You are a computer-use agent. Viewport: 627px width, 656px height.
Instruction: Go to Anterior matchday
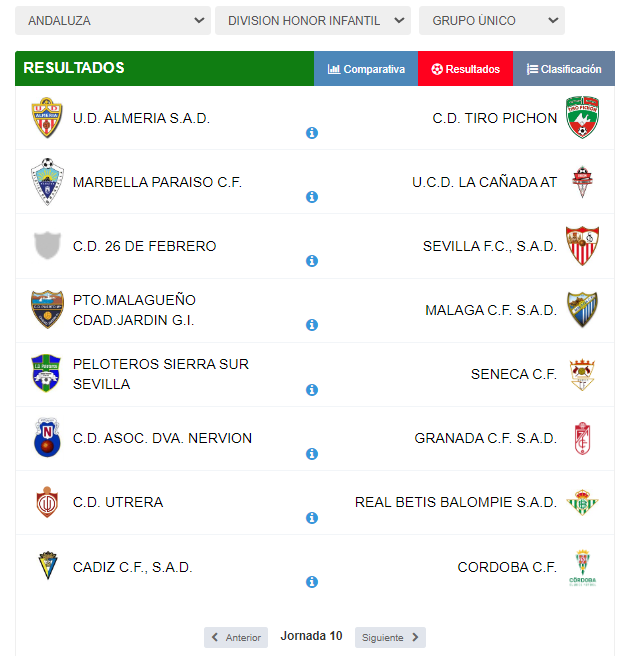pos(236,637)
